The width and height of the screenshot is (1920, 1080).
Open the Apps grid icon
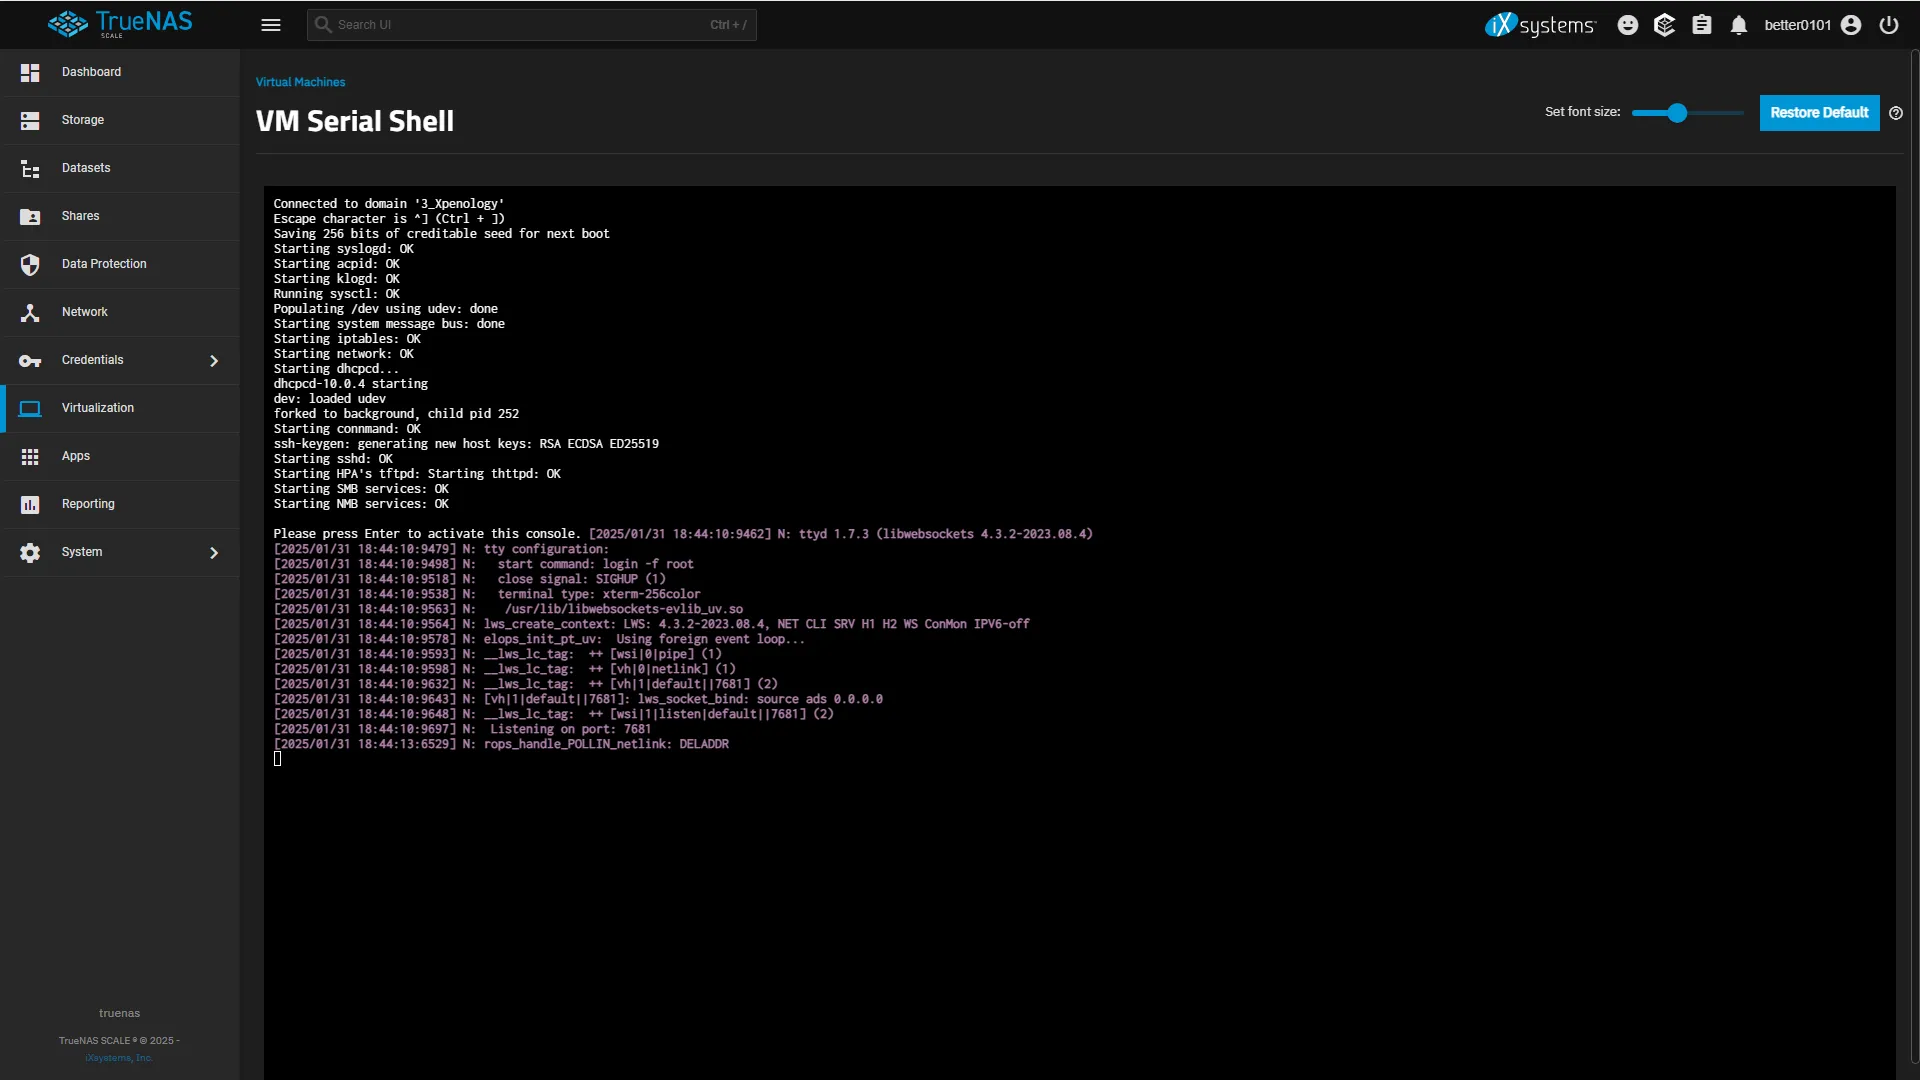point(30,456)
